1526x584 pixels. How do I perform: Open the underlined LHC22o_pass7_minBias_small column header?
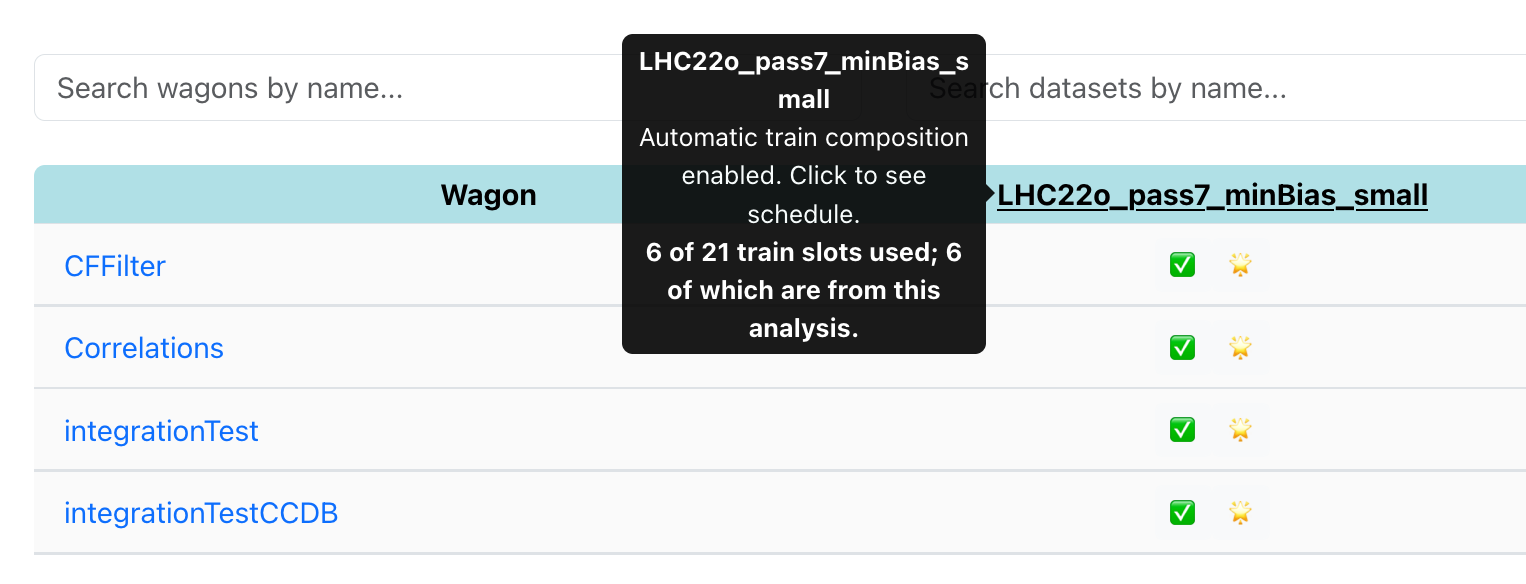click(x=1212, y=195)
